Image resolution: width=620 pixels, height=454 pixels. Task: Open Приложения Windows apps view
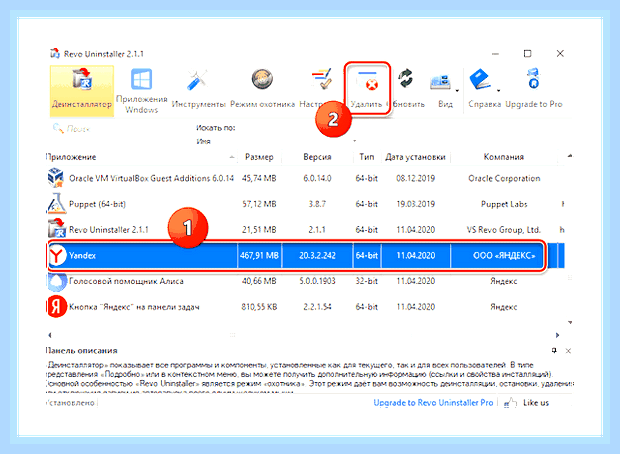[x=142, y=91]
